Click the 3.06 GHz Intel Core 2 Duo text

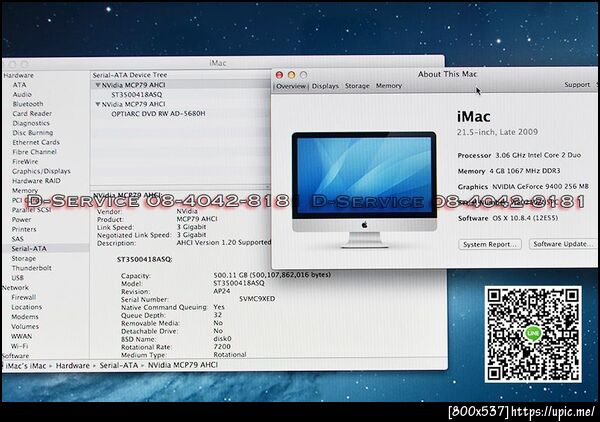point(538,155)
